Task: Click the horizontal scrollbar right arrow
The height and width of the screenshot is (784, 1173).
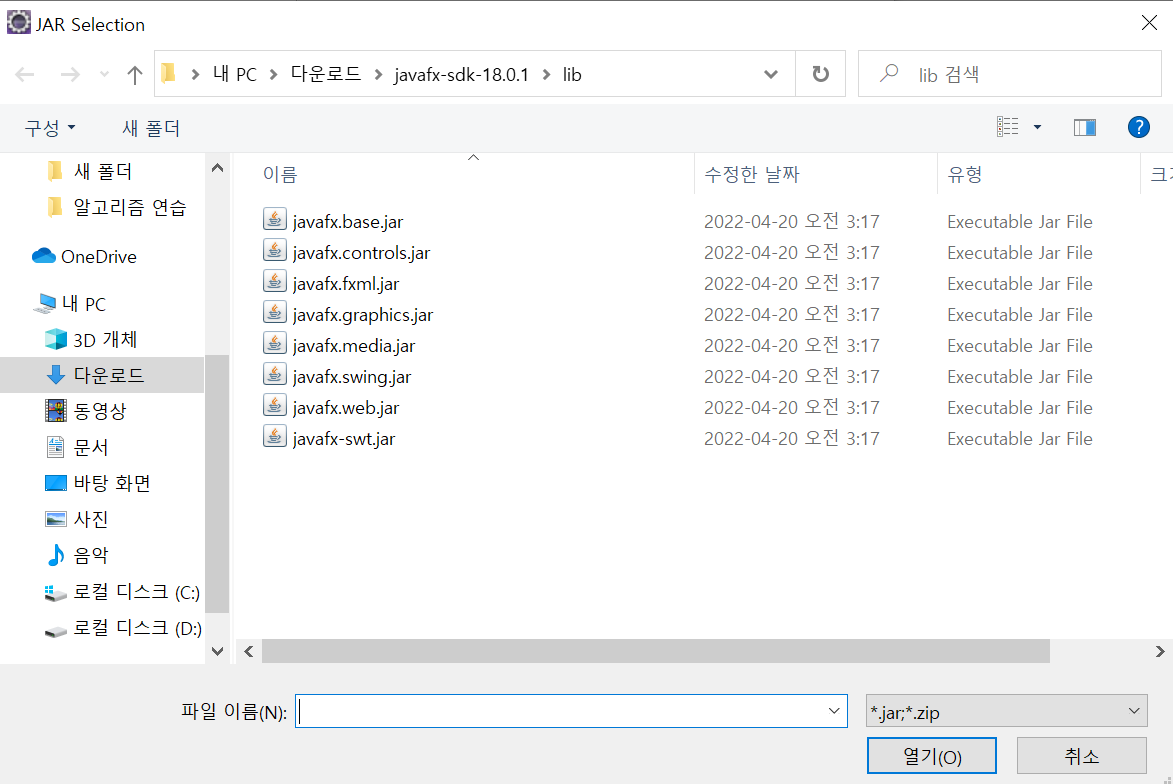Action: [x=1160, y=652]
